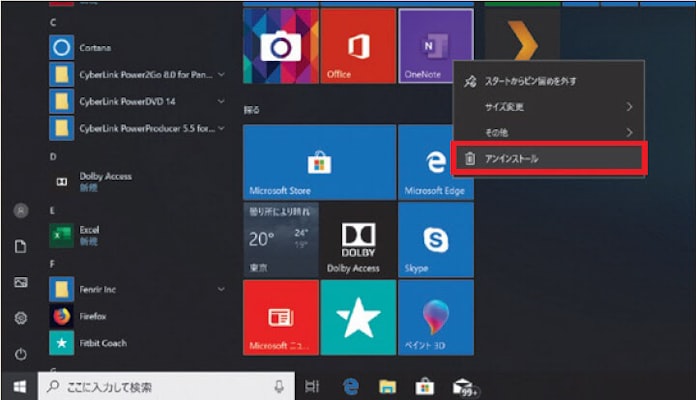This screenshot has width=696, height=400.
Task: Open the Fitbit Coach star tile
Action: pyautogui.click(x=358, y=317)
